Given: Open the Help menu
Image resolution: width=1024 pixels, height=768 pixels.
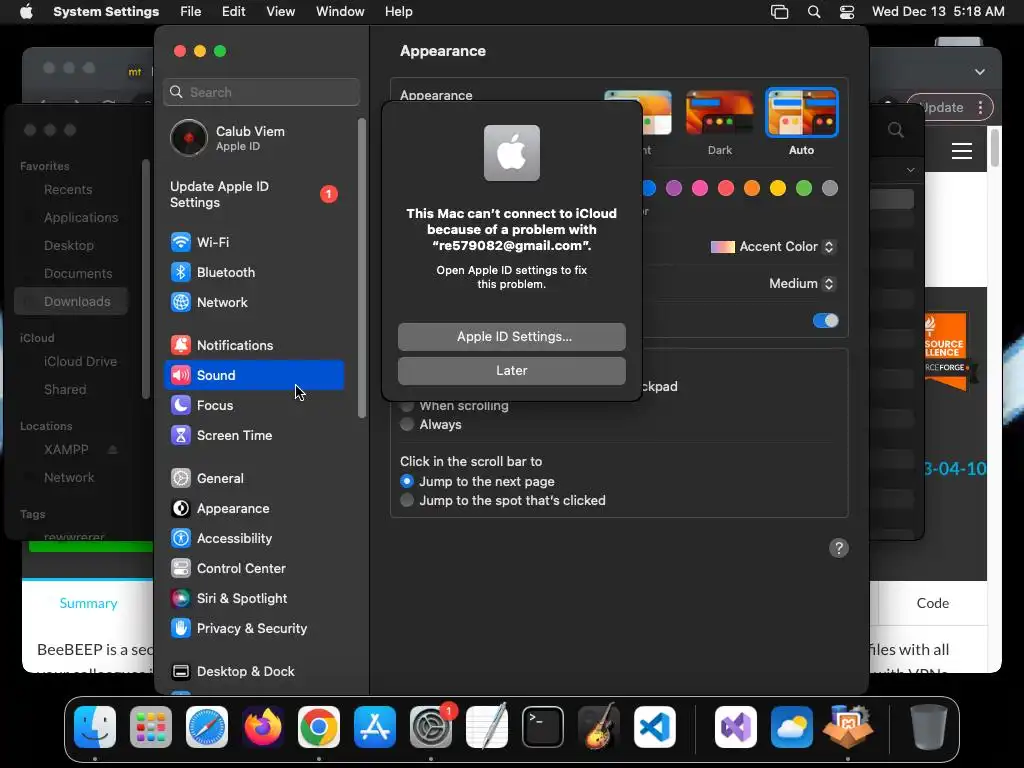Looking at the screenshot, I should [398, 12].
